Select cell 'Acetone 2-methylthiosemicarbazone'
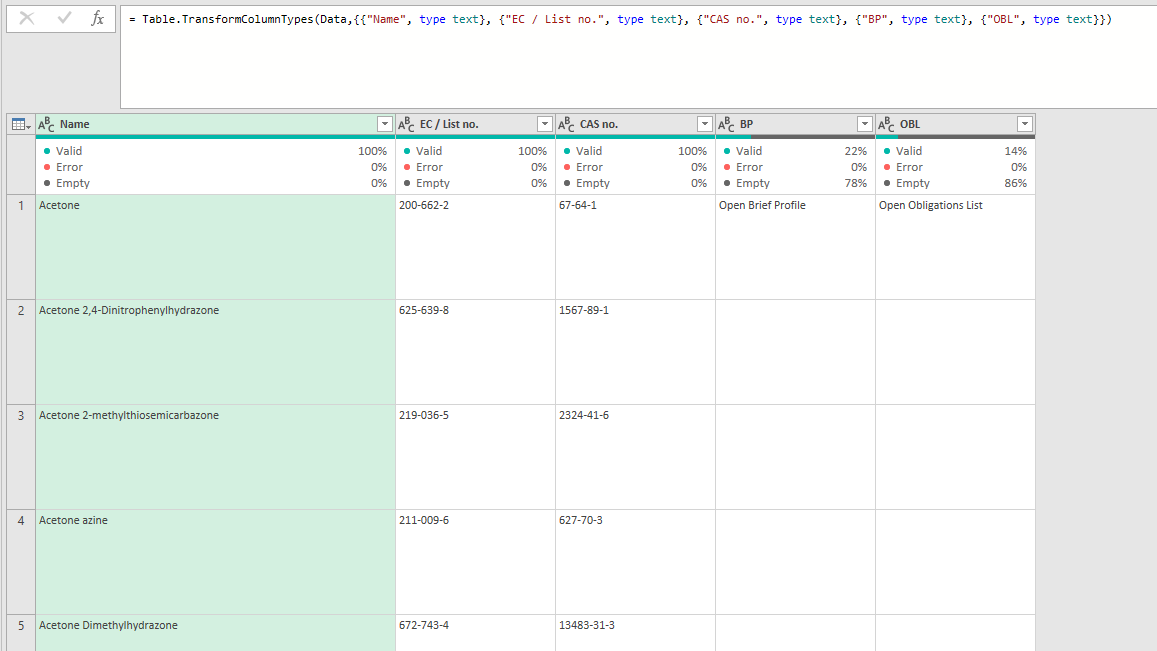 pyautogui.click(x=215, y=457)
